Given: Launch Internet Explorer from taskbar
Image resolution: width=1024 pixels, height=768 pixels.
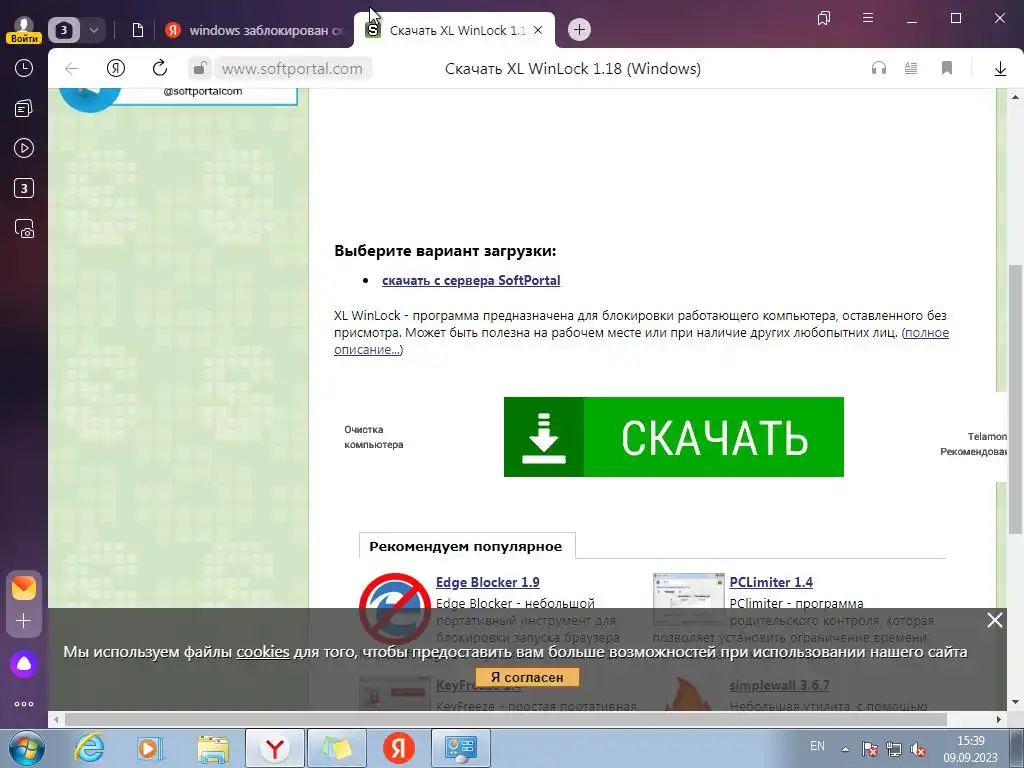Looking at the screenshot, I should click(89, 748).
